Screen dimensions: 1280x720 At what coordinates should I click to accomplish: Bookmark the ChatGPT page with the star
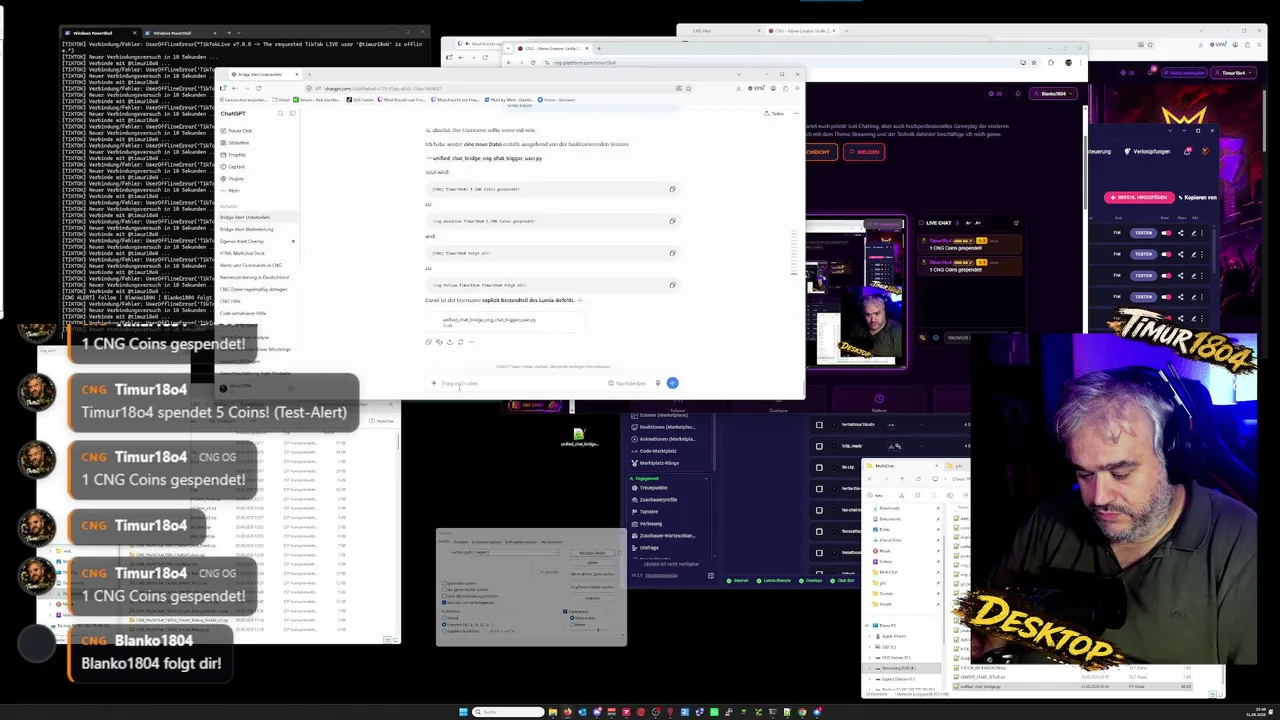click(688, 88)
